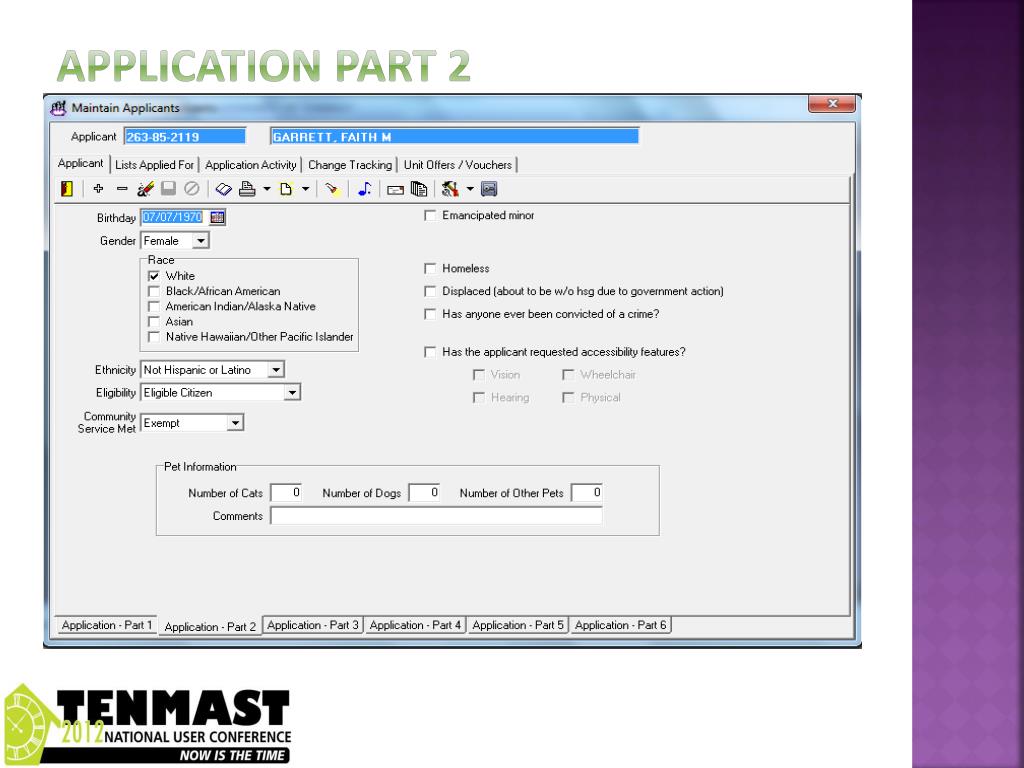Click the Number of Other Pets field

click(586, 493)
